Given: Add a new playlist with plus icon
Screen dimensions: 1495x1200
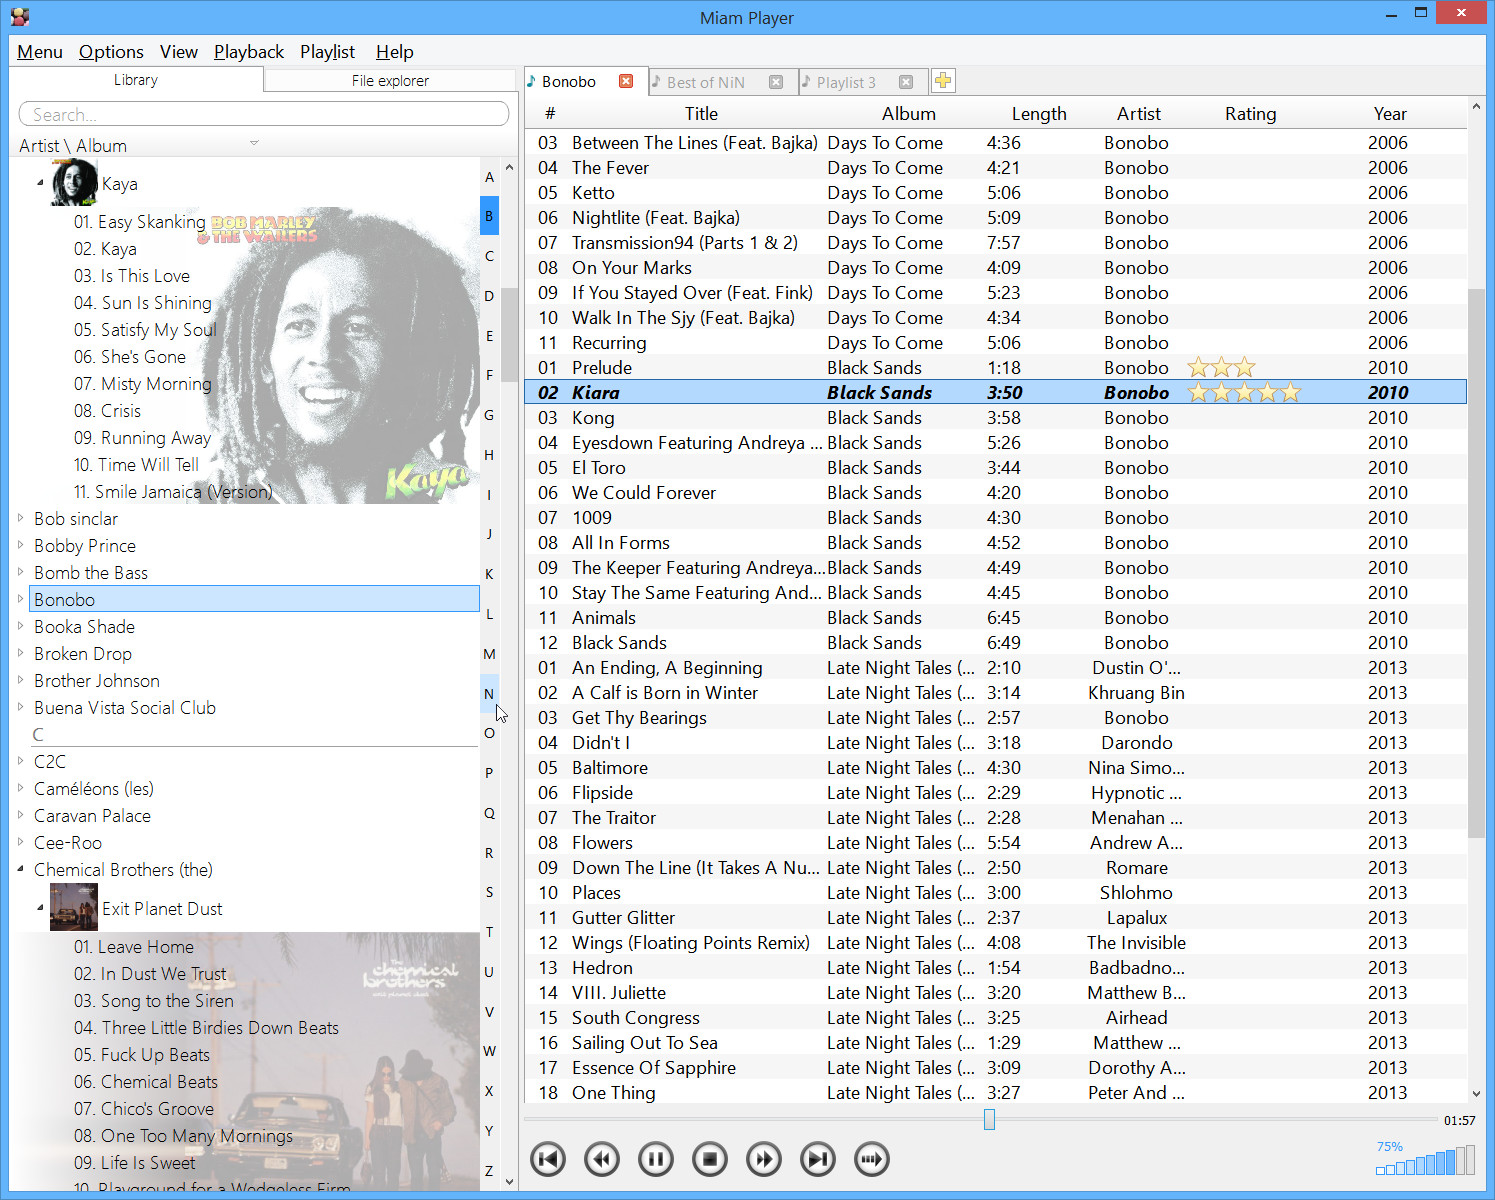Looking at the screenshot, I should click(x=943, y=81).
